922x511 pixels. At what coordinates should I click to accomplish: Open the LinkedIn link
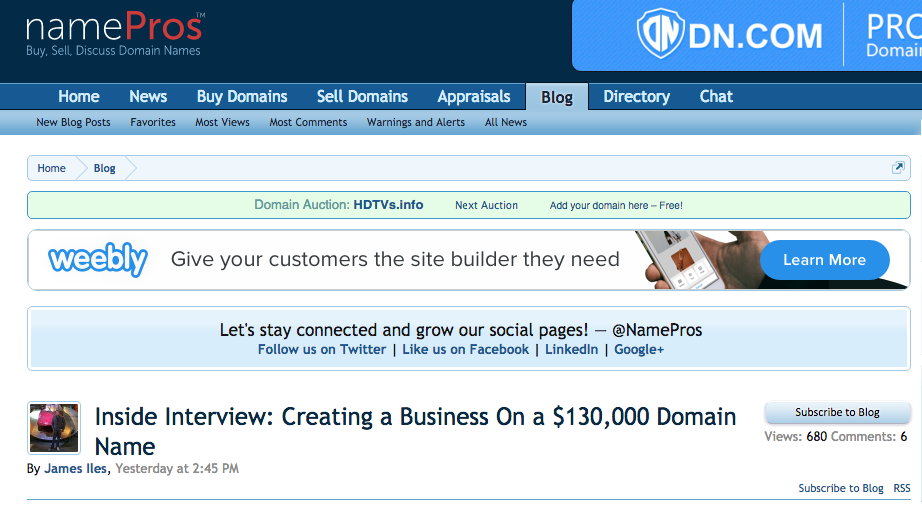[571, 349]
